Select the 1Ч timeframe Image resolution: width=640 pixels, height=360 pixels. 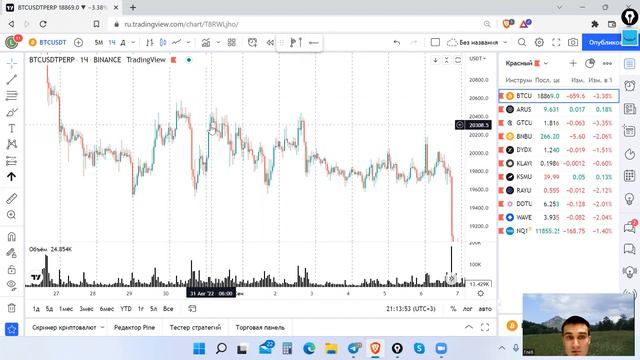click(x=112, y=42)
